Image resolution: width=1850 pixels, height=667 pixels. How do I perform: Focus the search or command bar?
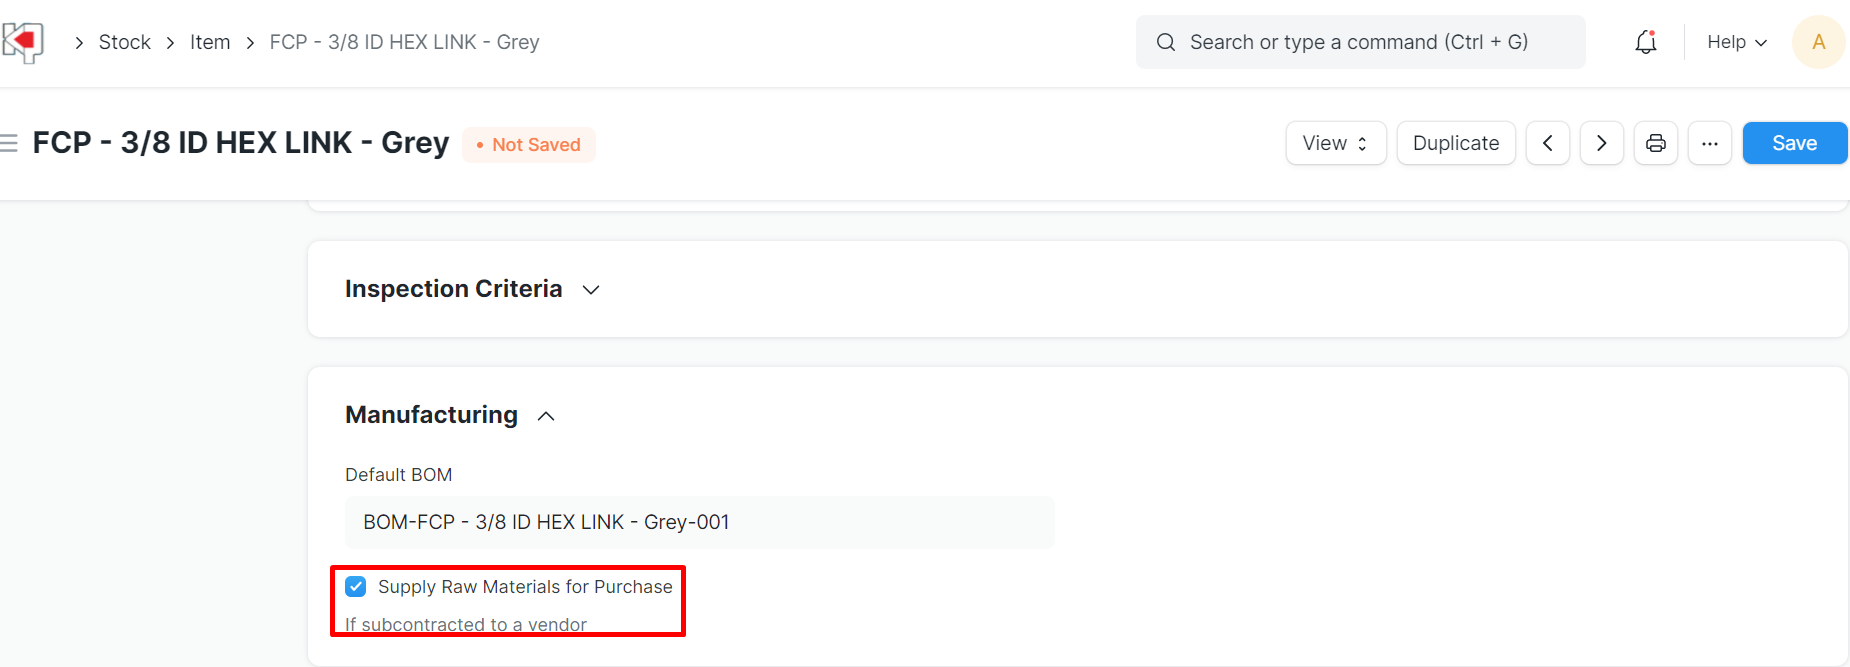[x=1360, y=42]
